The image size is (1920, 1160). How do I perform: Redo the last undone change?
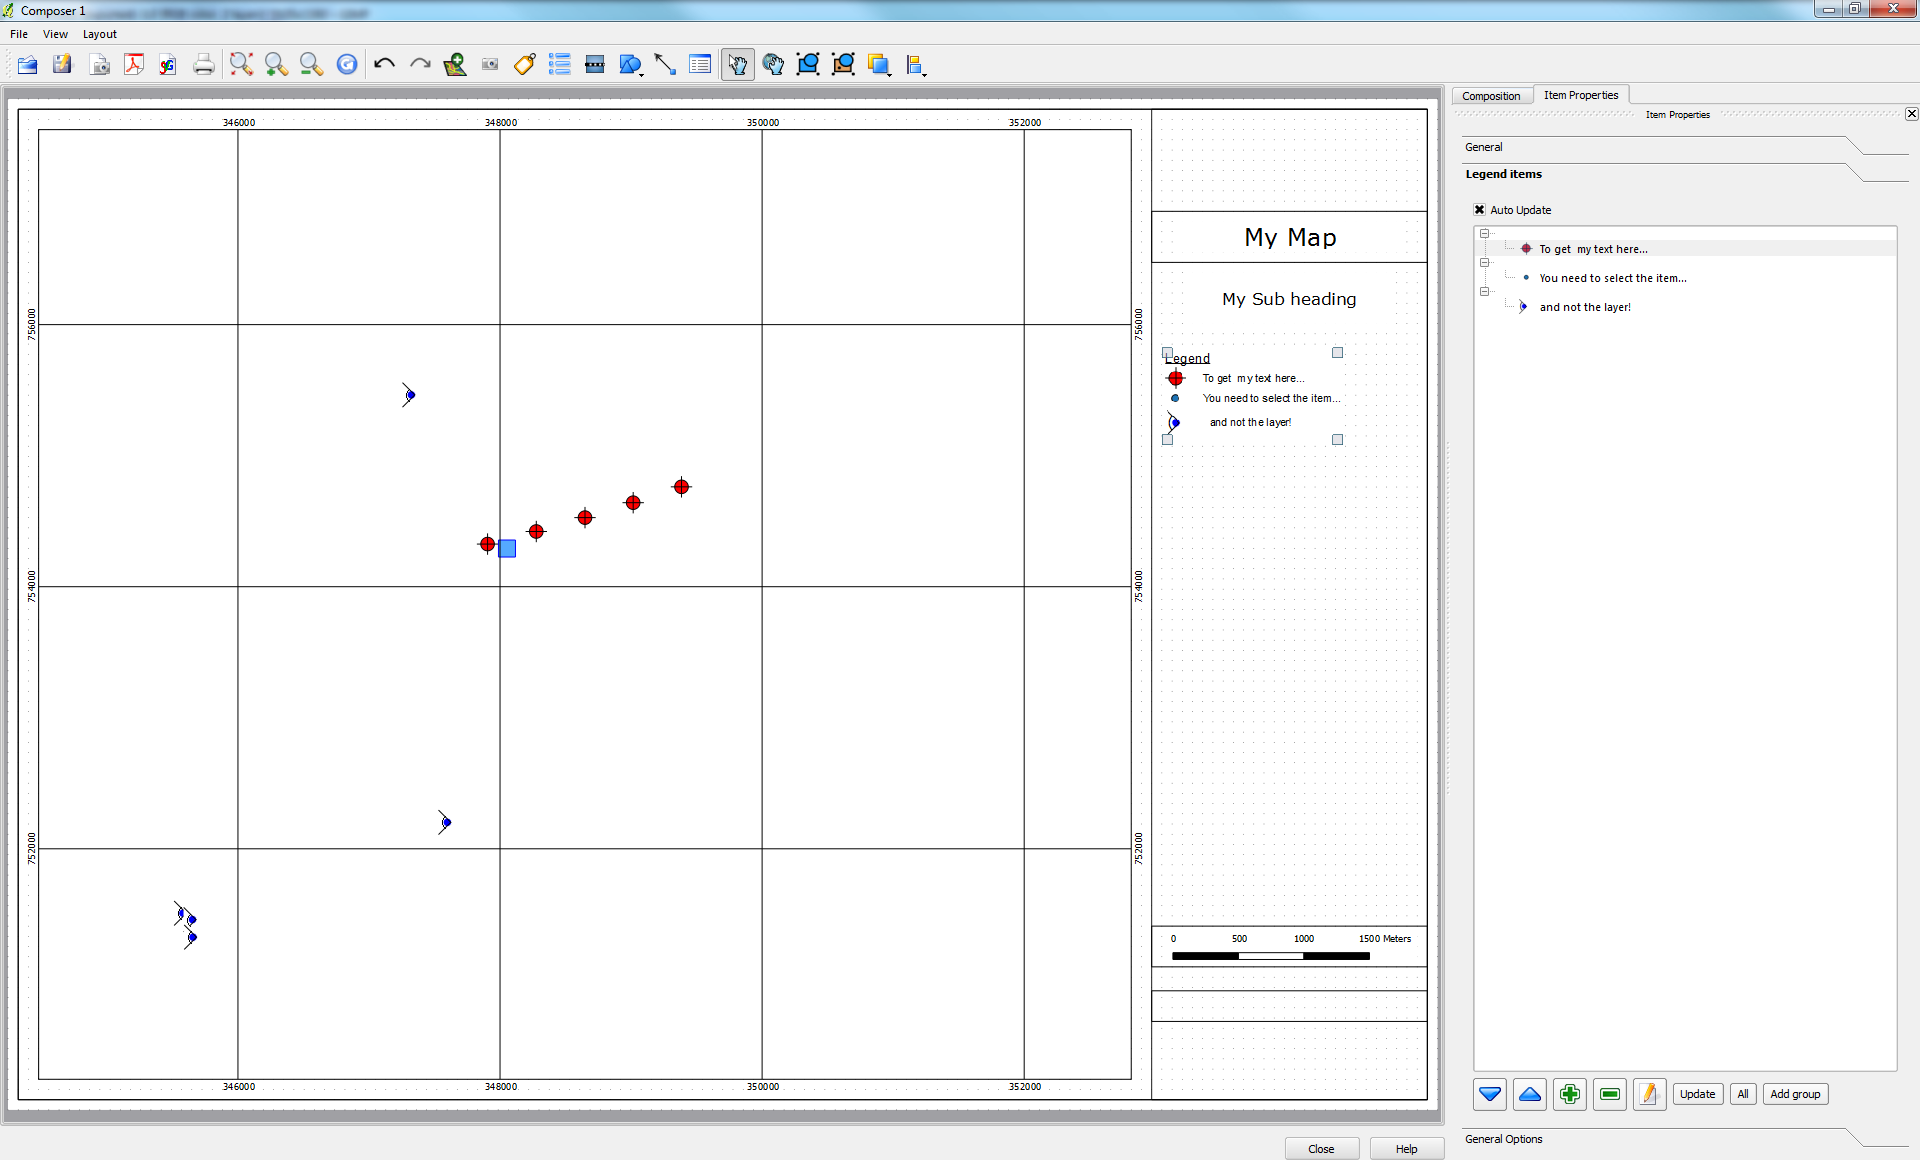click(420, 65)
